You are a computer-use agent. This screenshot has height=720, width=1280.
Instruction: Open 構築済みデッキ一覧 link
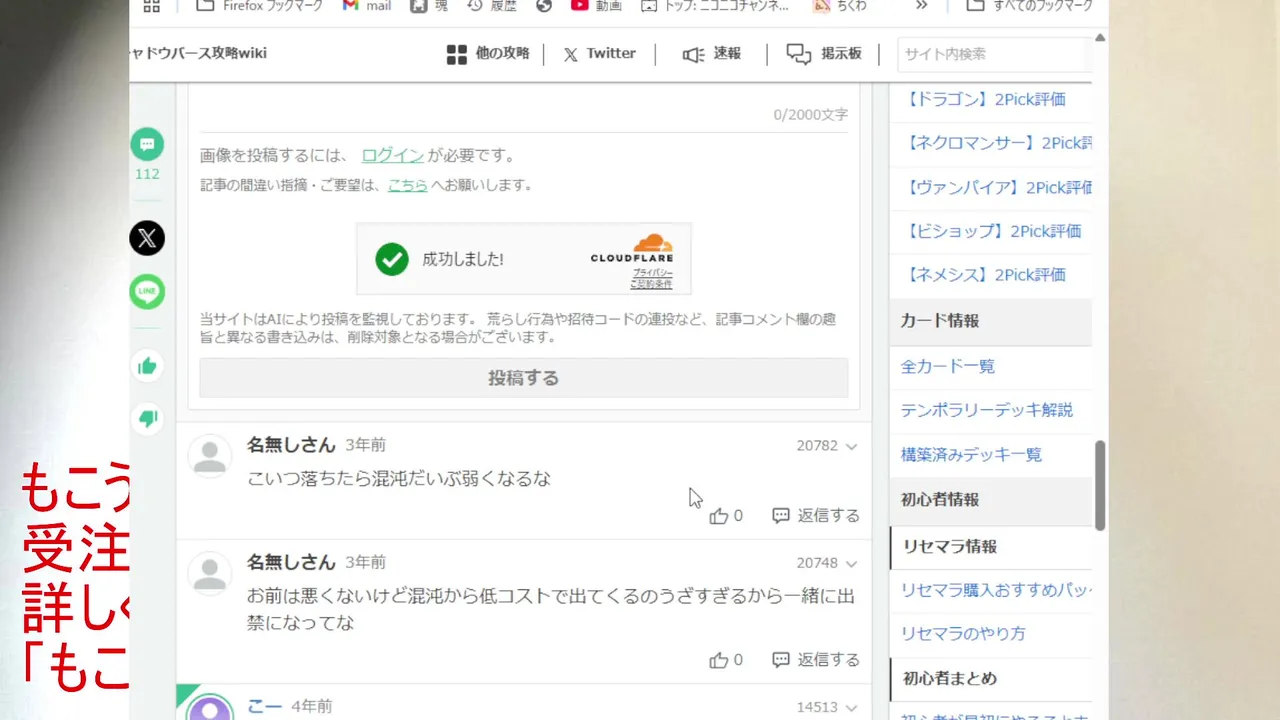tap(971, 454)
